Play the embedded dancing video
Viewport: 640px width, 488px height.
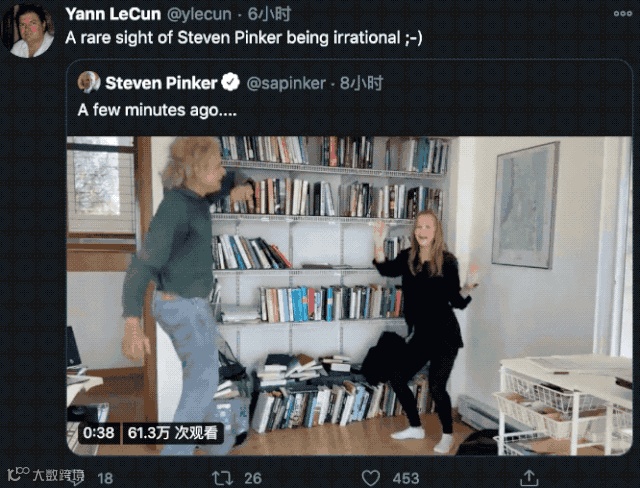pyautogui.click(x=349, y=295)
